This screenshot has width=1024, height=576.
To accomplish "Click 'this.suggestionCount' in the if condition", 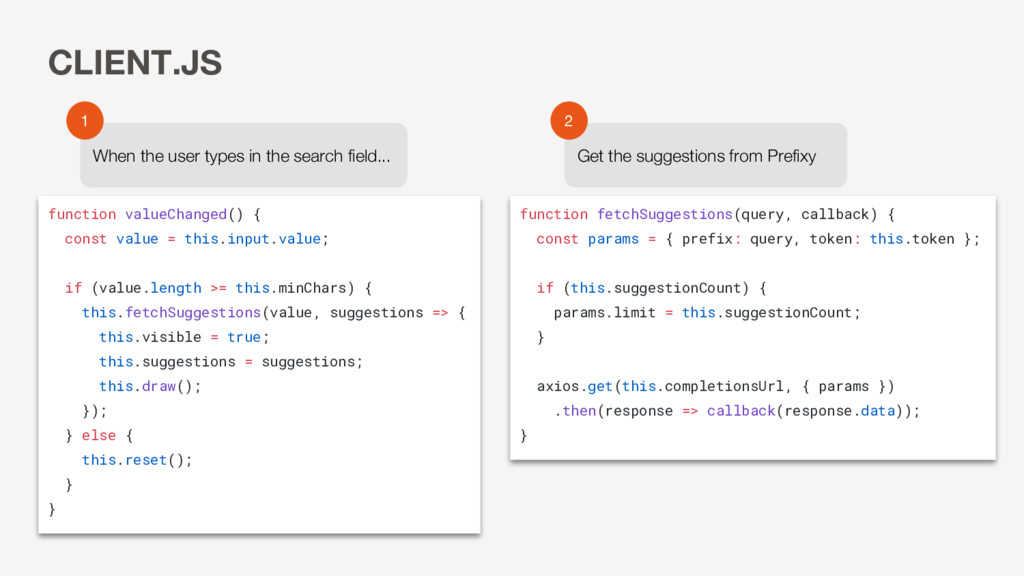I will pyautogui.click(x=656, y=288).
